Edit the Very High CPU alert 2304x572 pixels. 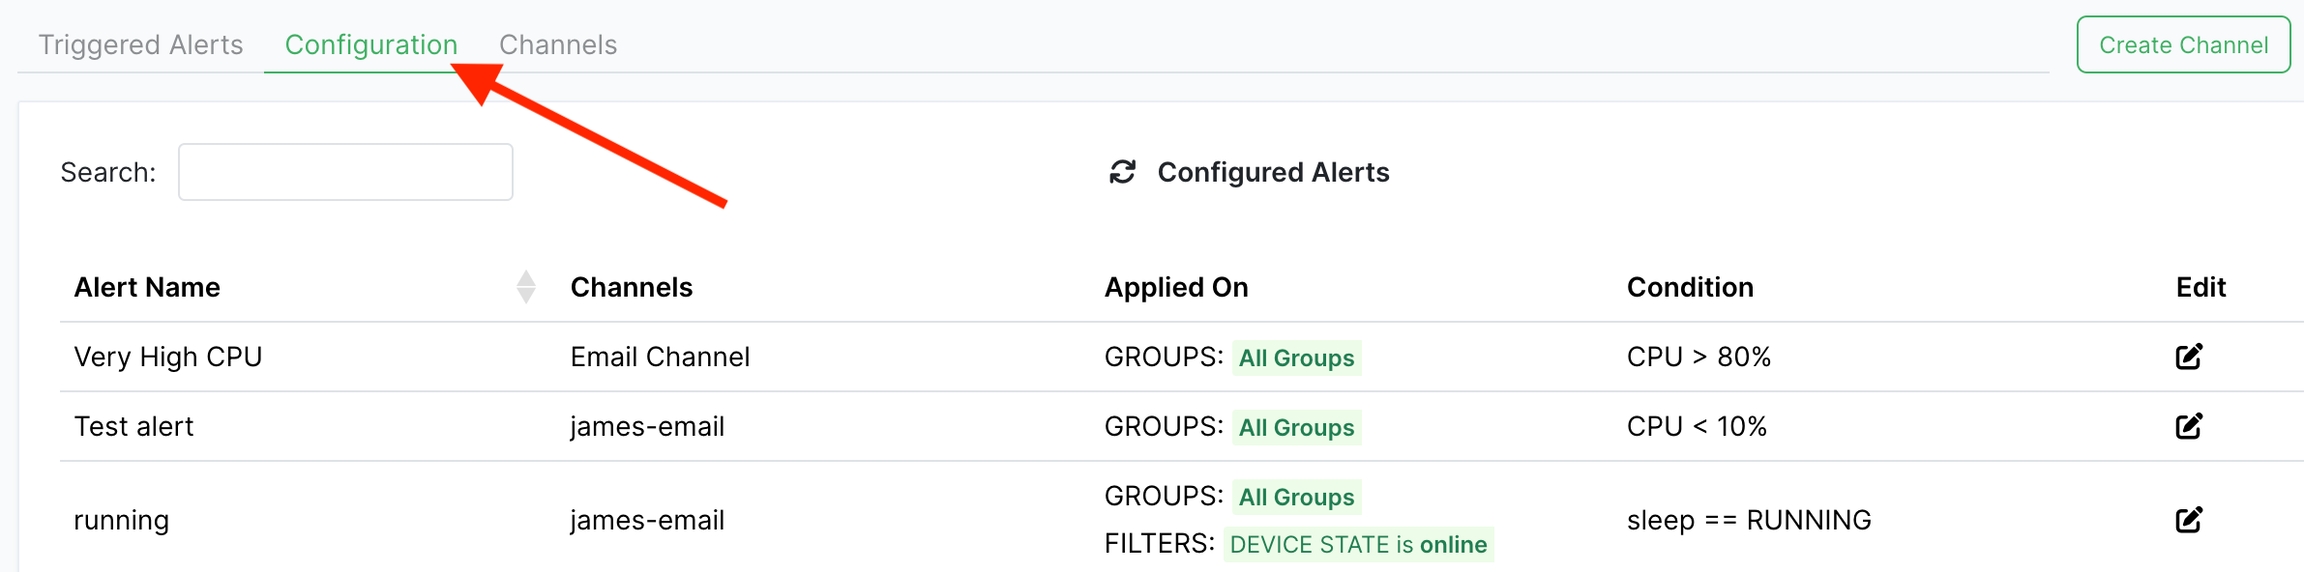click(x=2188, y=357)
